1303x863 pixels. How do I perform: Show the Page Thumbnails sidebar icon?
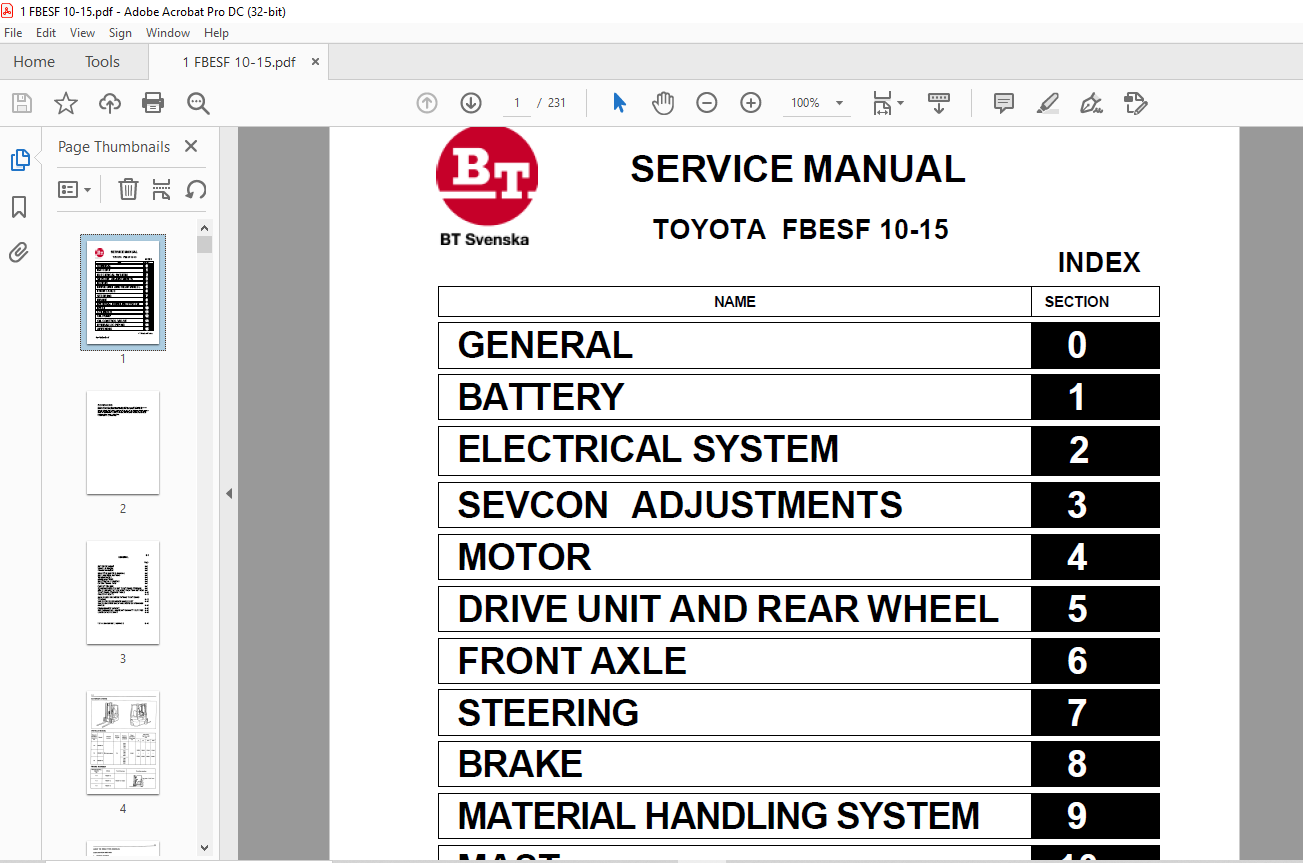click(20, 160)
